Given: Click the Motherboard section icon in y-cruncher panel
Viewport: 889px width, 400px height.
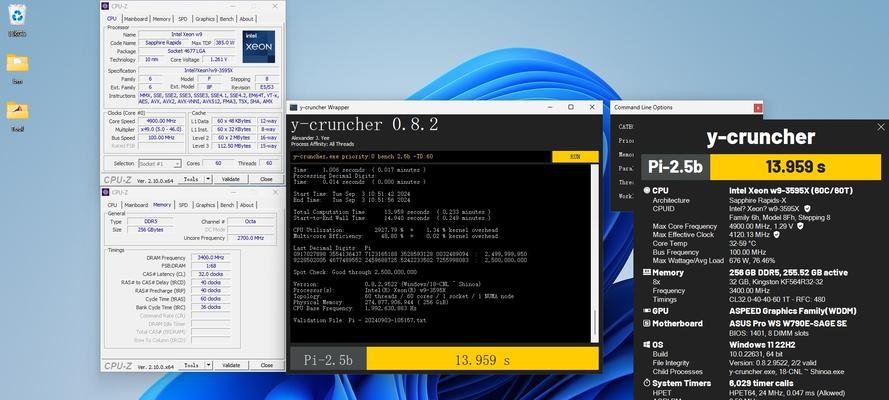Looking at the screenshot, I should click(x=646, y=324).
